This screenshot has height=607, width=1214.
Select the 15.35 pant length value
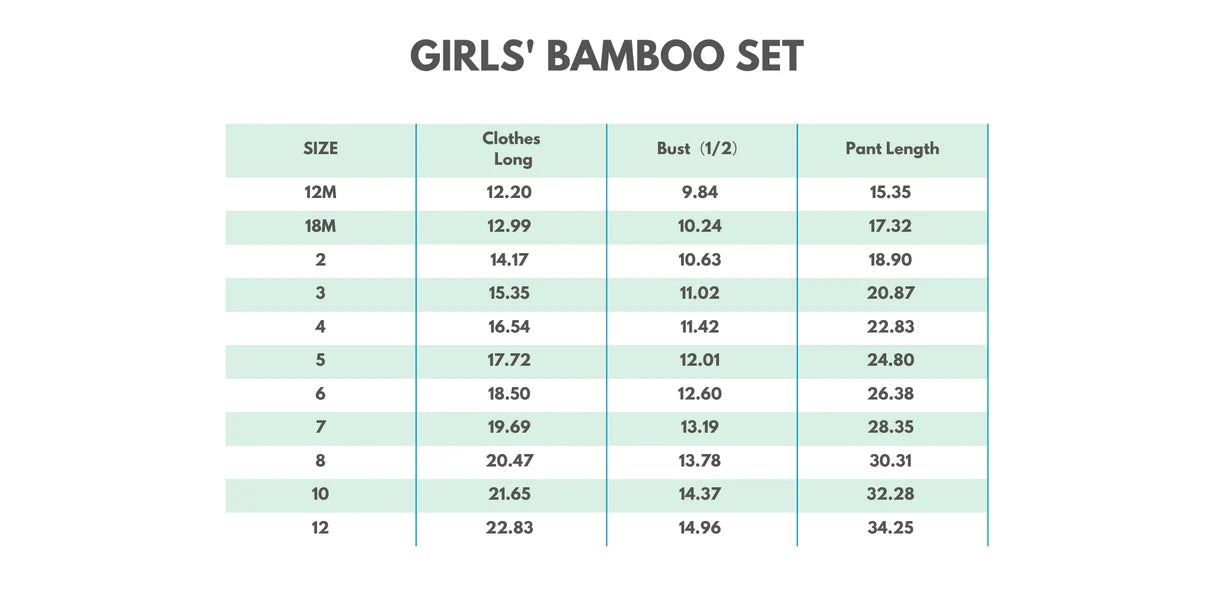(890, 193)
